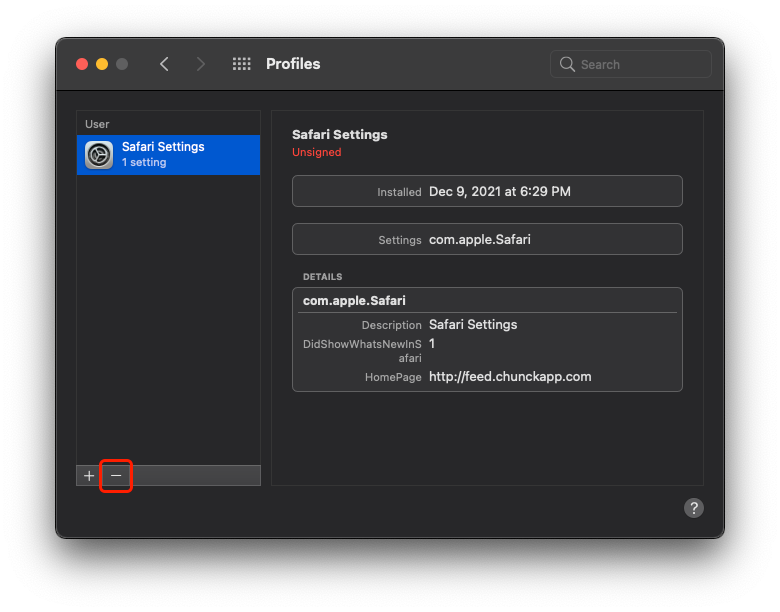The height and width of the screenshot is (612, 780).
Task: Click the Safari Settings heading in details
Action: 340,135
